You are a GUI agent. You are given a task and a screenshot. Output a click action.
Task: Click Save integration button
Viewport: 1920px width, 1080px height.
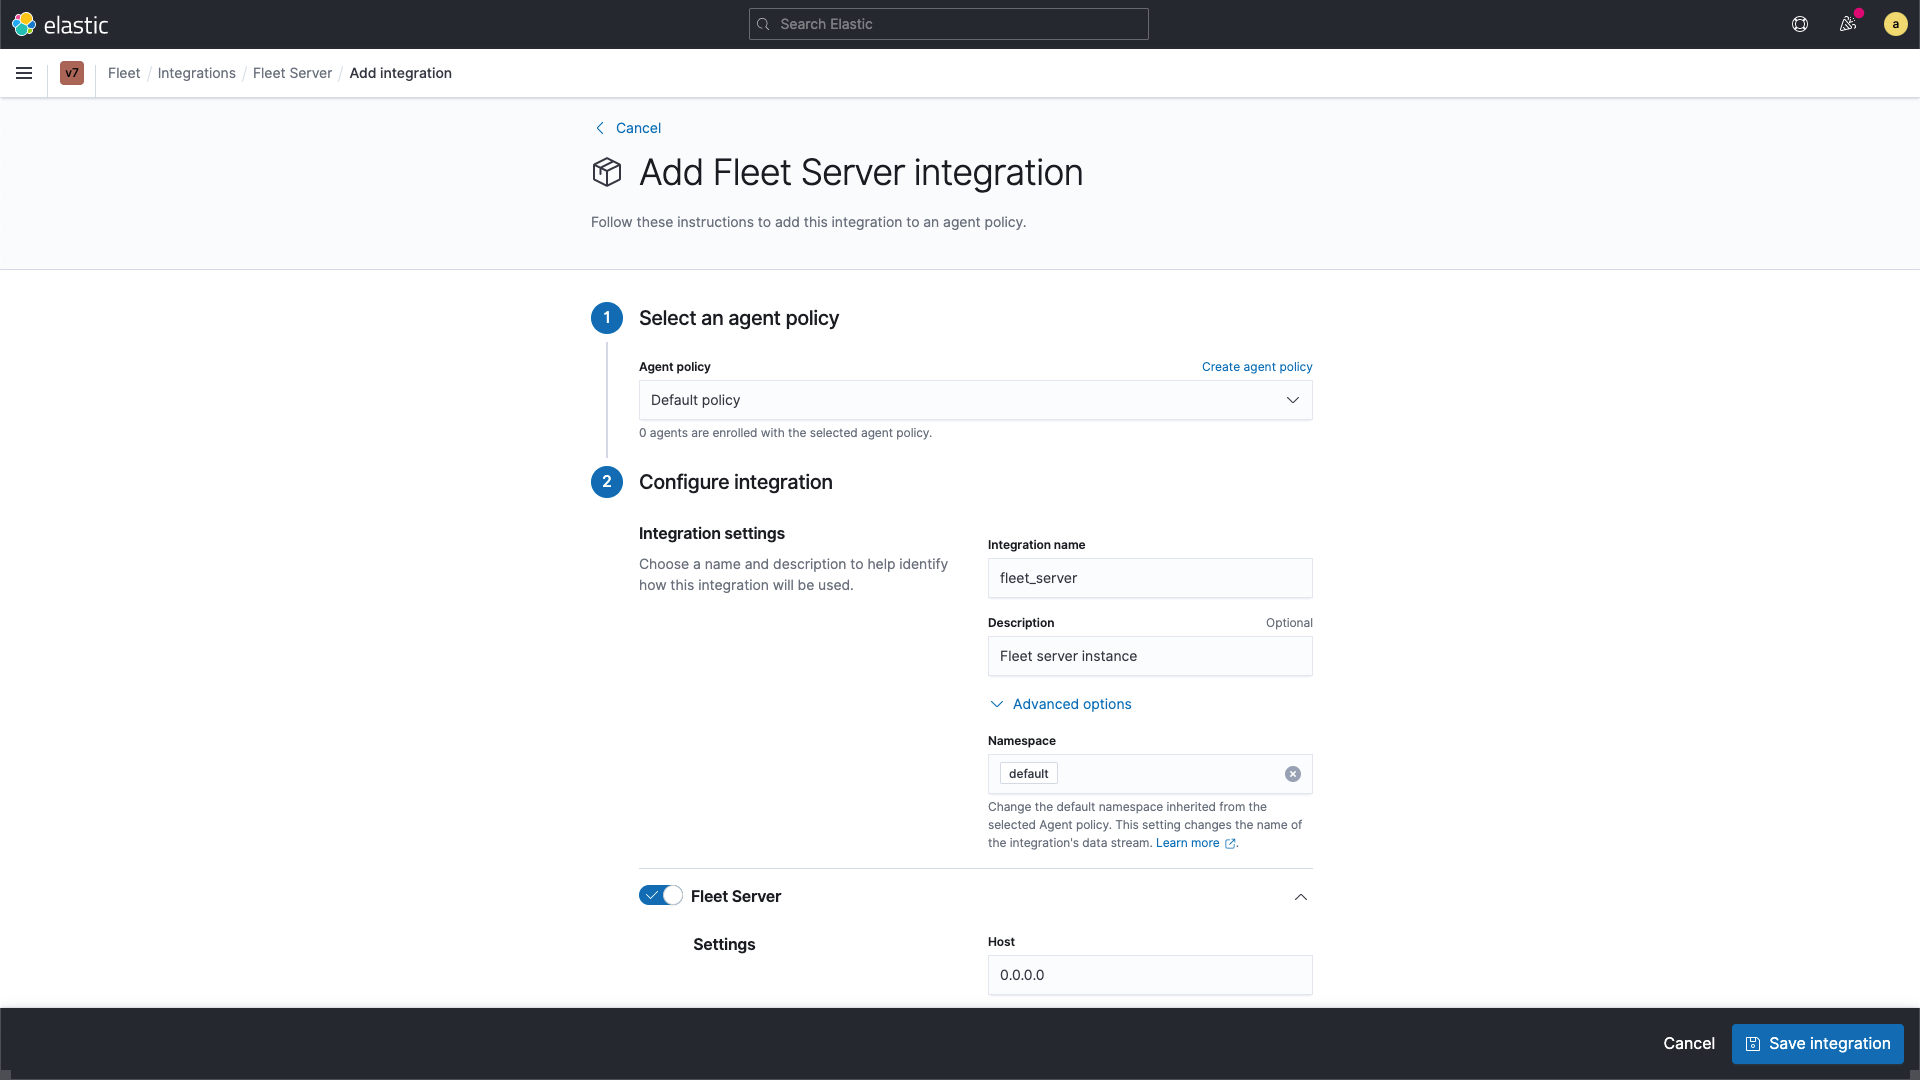pos(1817,1043)
